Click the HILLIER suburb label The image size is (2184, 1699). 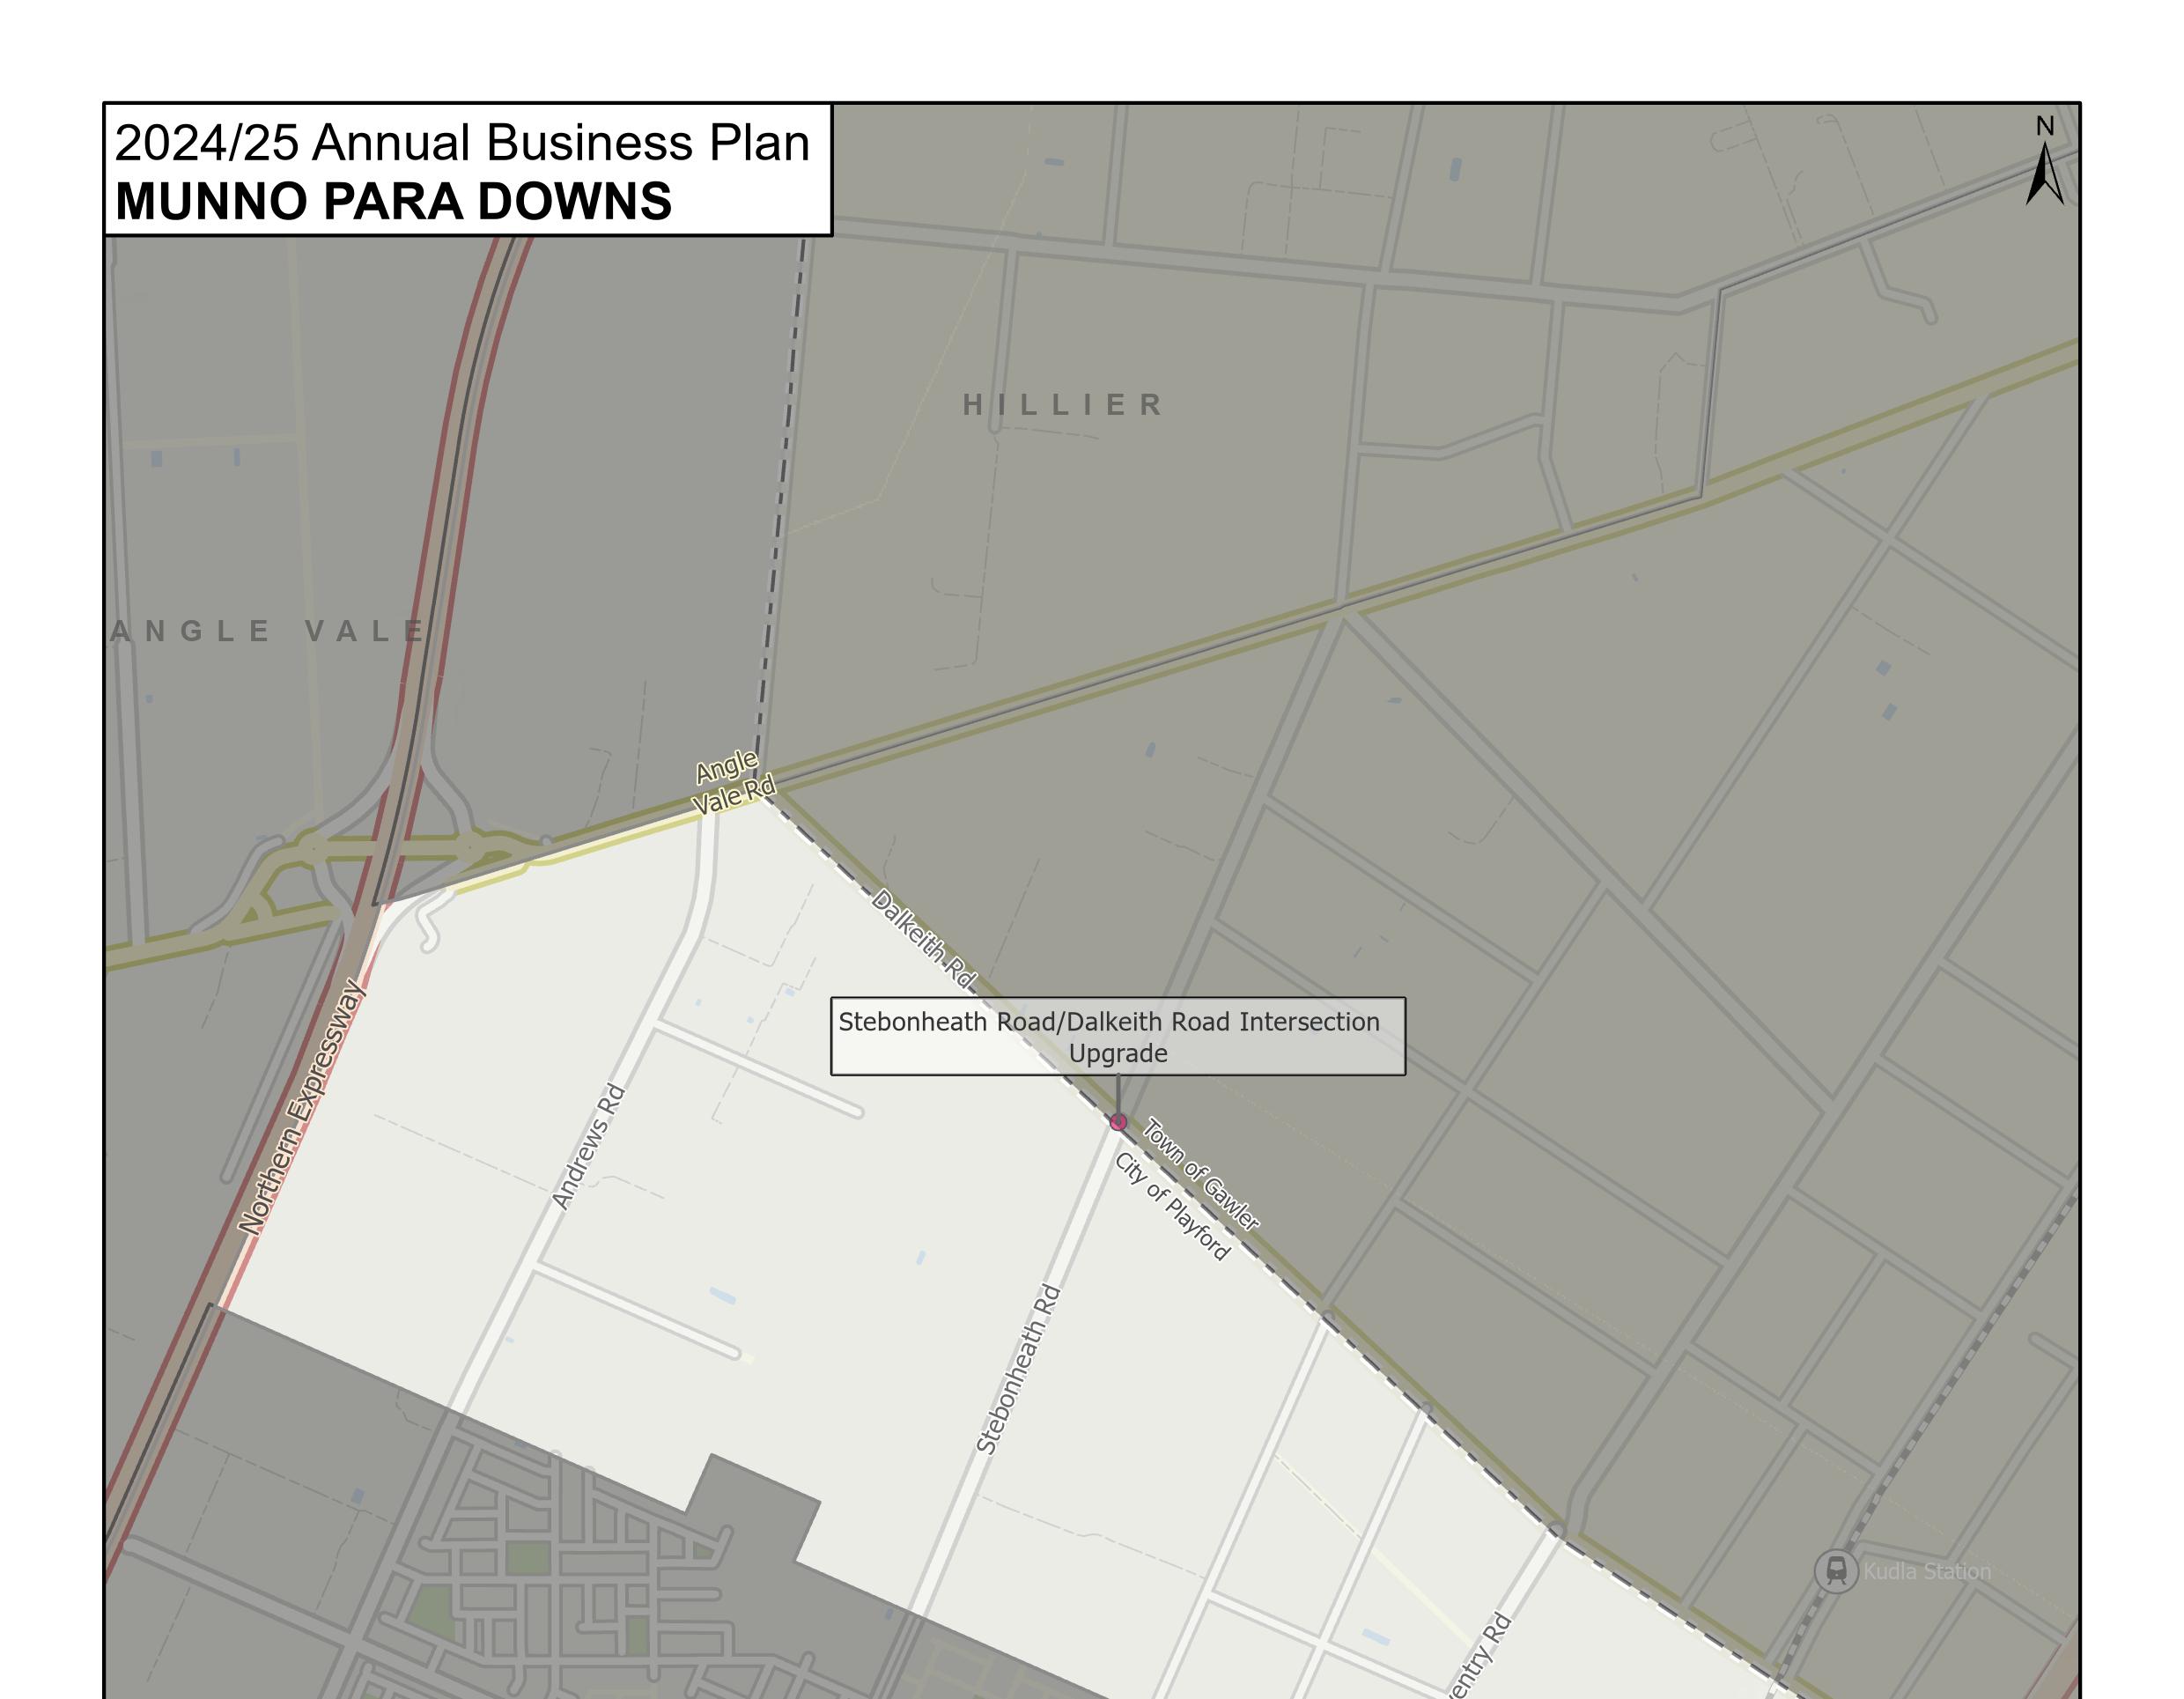coord(1063,405)
